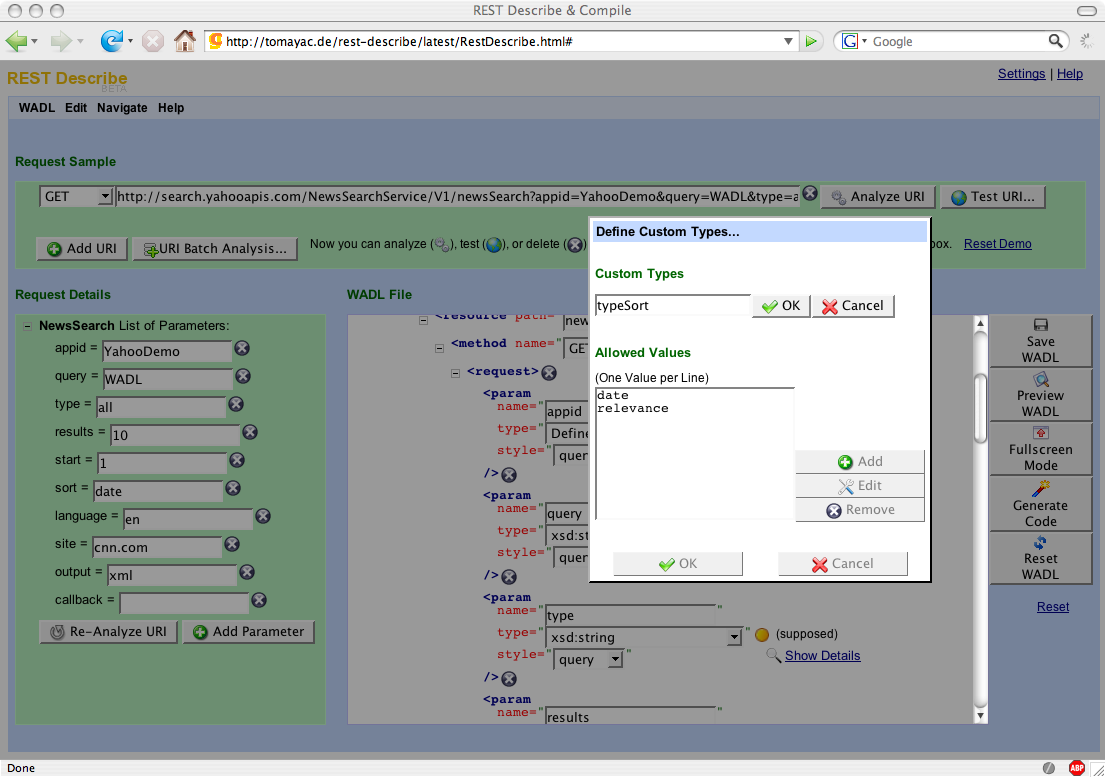Collapse the method node in the WADL tree
The image size is (1105, 777).
(x=439, y=348)
